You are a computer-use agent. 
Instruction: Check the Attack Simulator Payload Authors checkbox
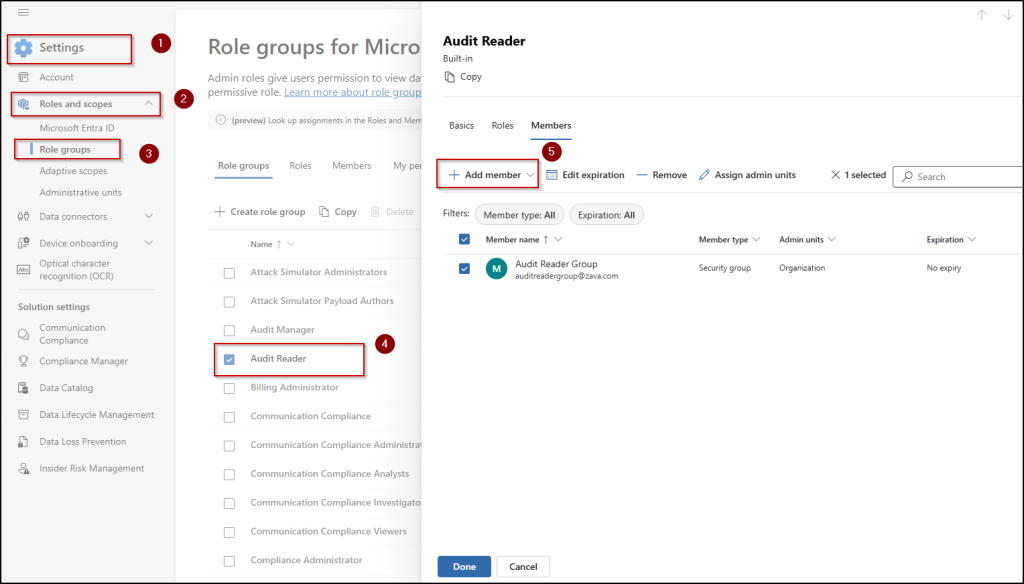coord(229,302)
